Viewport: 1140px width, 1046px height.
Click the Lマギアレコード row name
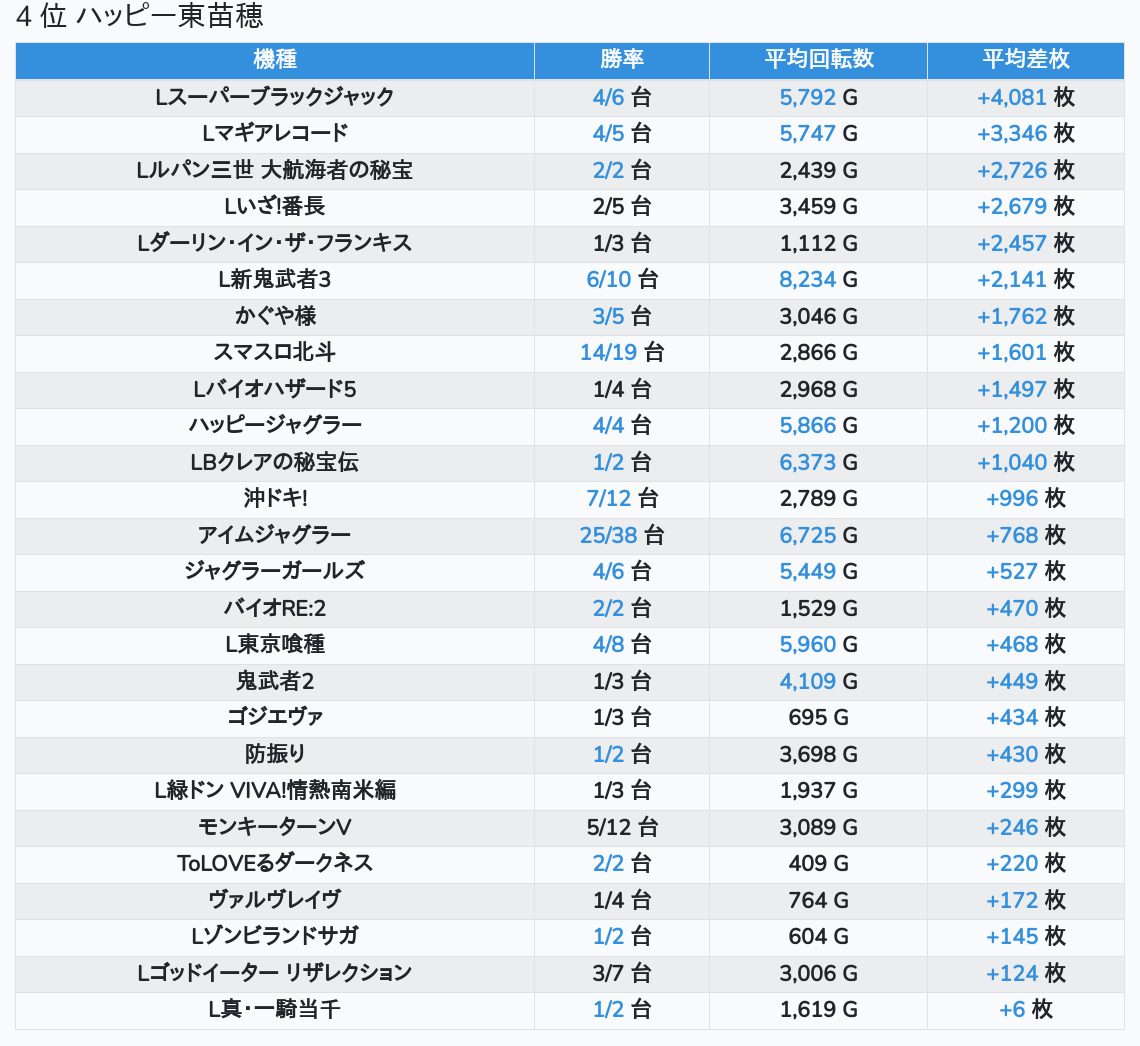click(x=275, y=134)
